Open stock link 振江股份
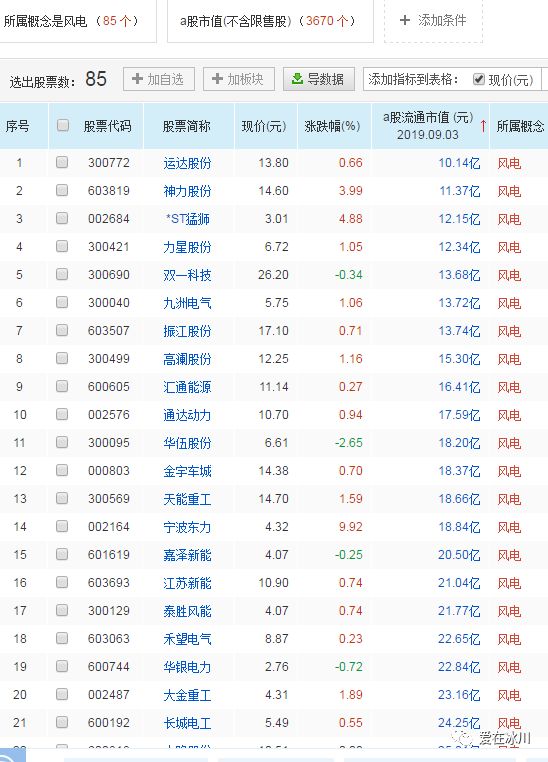Image resolution: width=548 pixels, height=762 pixels. click(188, 331)
